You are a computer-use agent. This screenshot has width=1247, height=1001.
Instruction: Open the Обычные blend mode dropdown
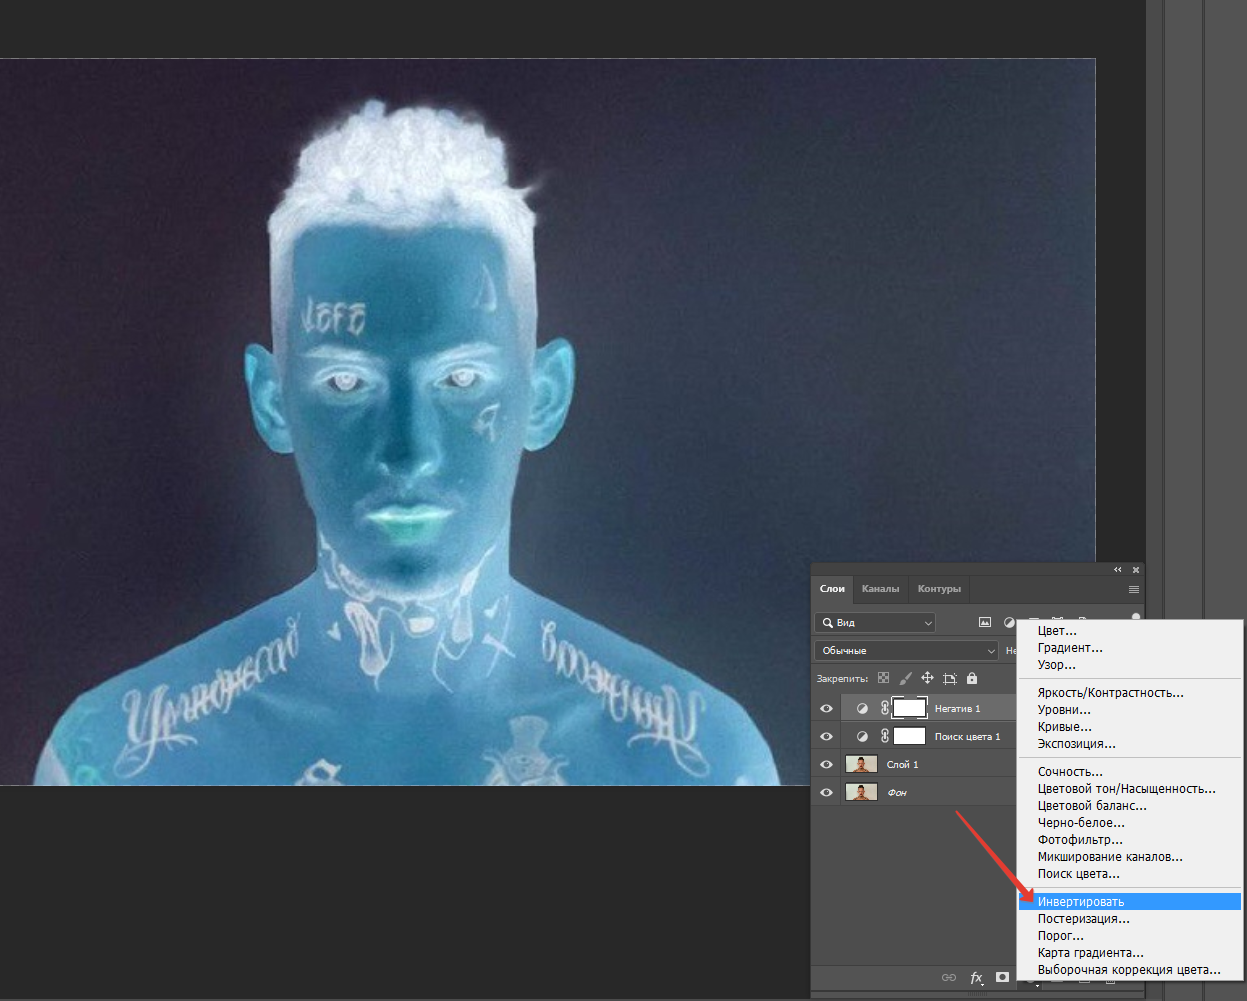(x=906, y=650)
